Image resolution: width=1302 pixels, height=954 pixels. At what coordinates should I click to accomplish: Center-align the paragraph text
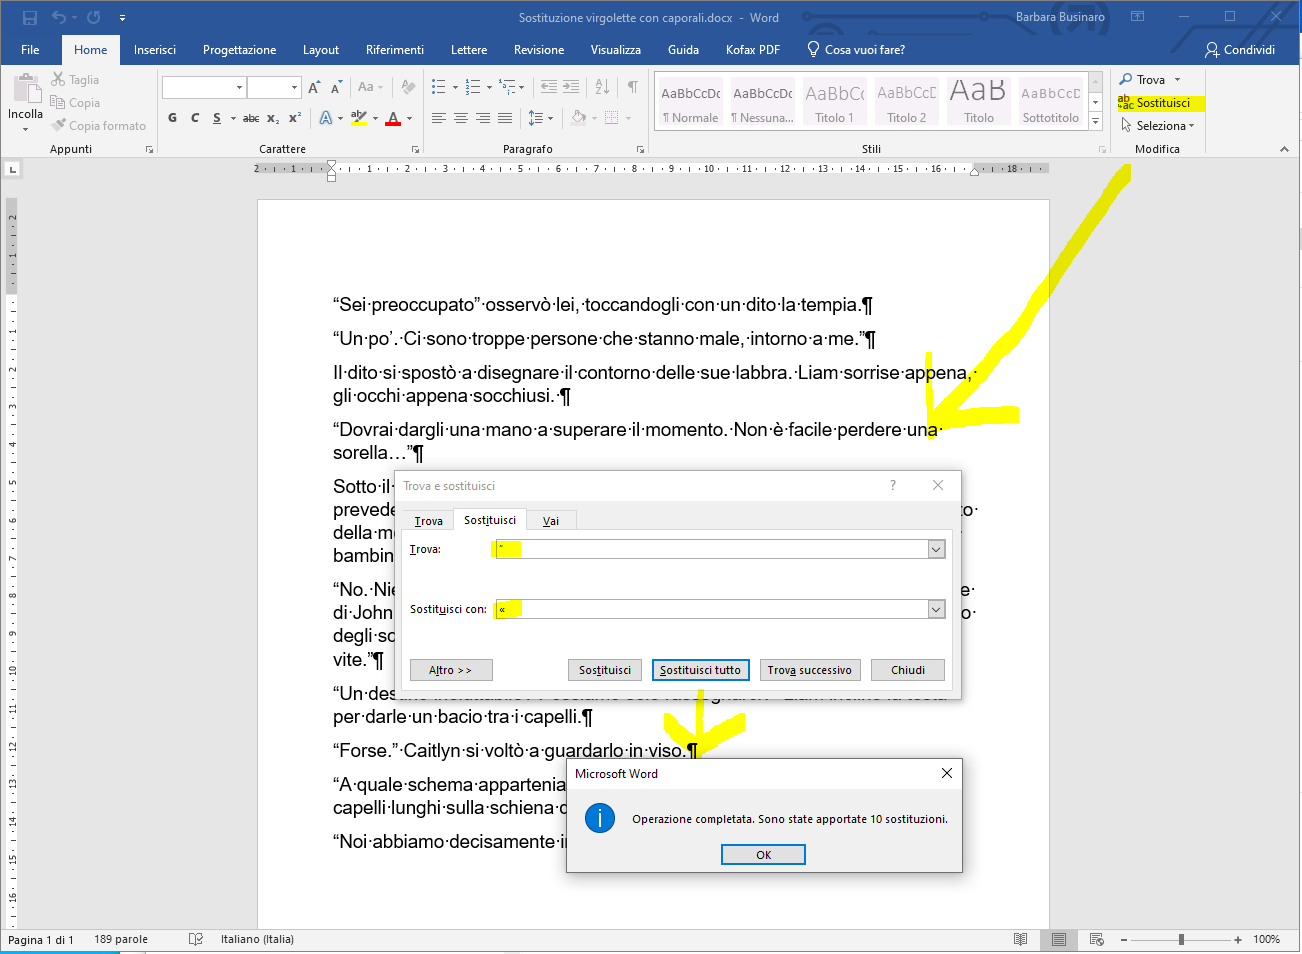460,118
